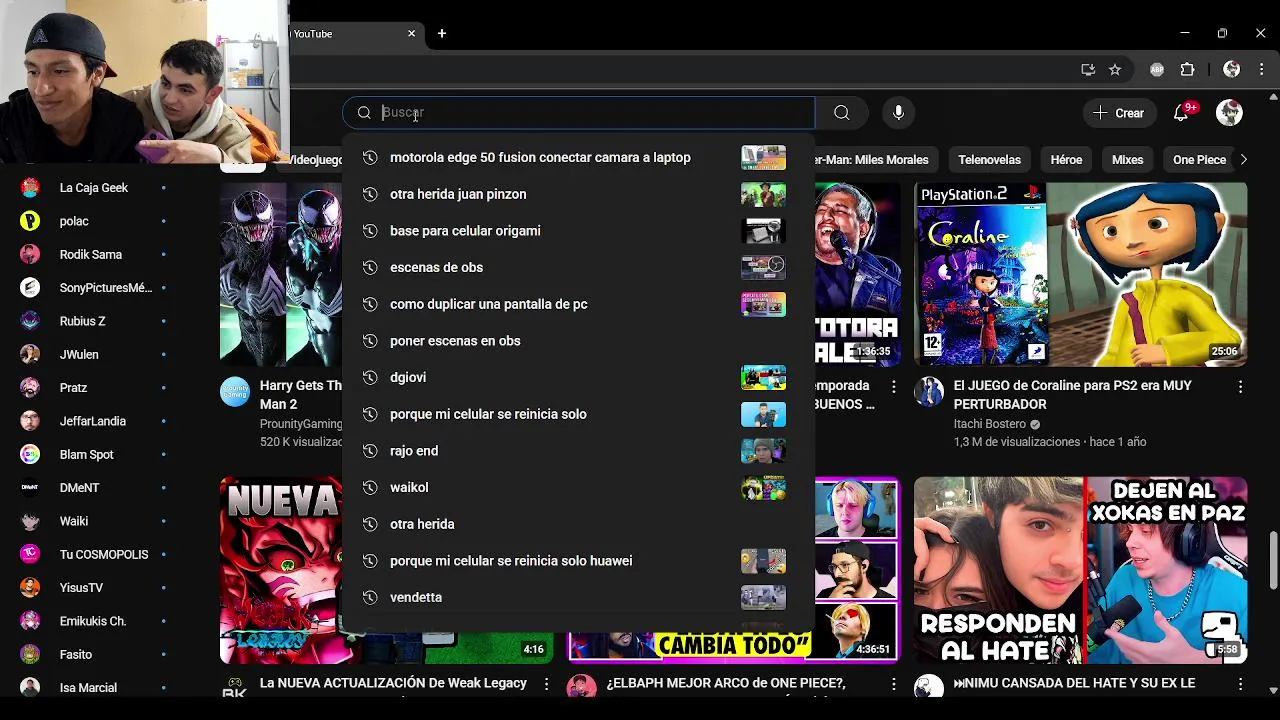1280x720 pixels.
Task: Select the dgiovi search suggestion
Action: tap(578, 377)
